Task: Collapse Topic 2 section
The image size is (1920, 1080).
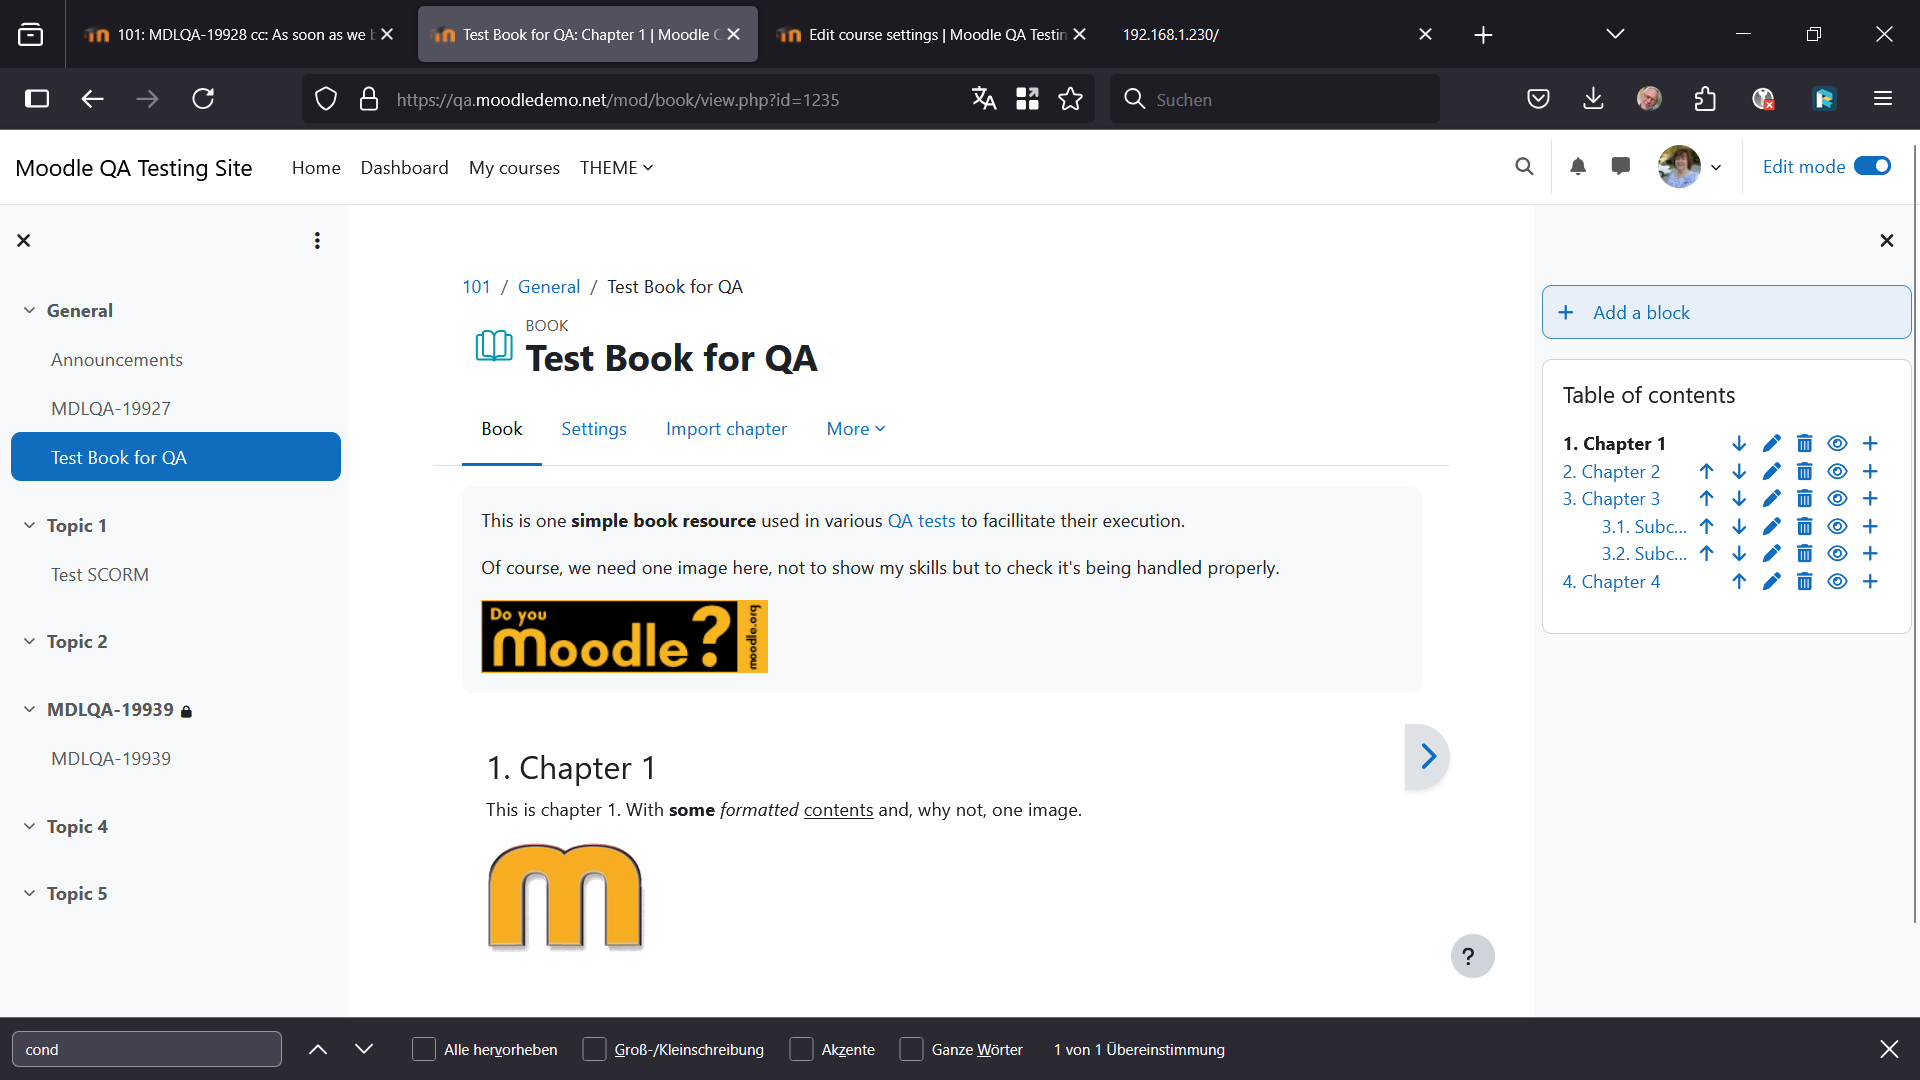Action: coord(29,641)
